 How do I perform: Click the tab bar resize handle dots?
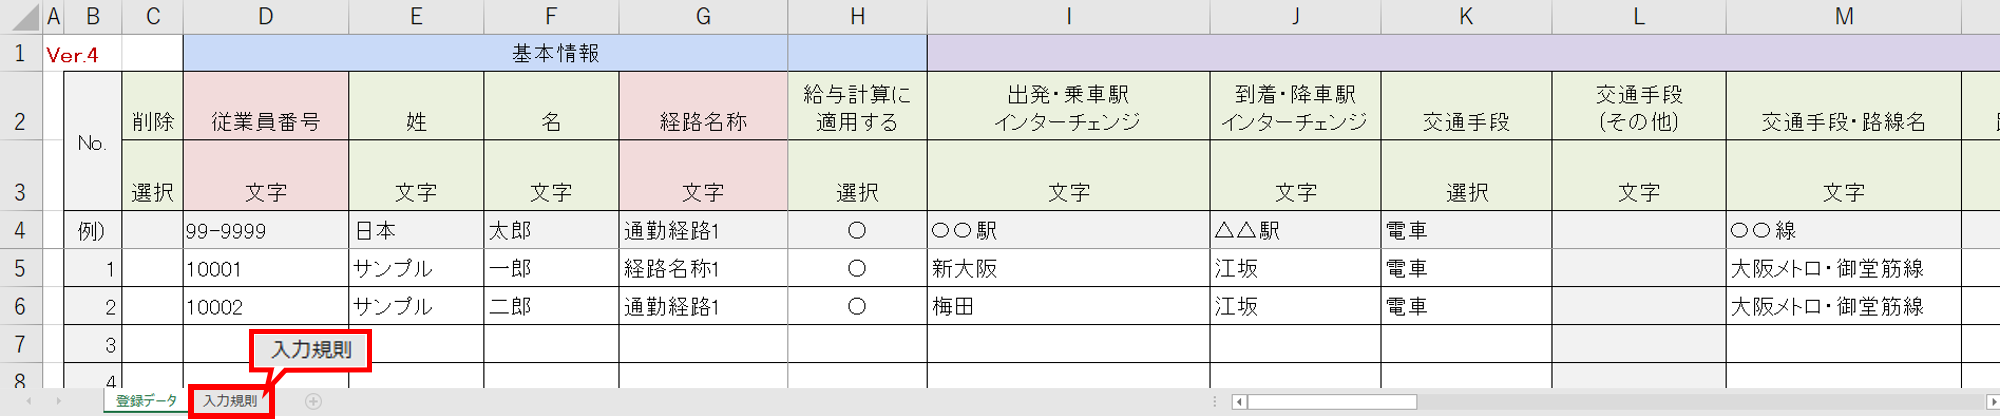tap(1215, 402)
